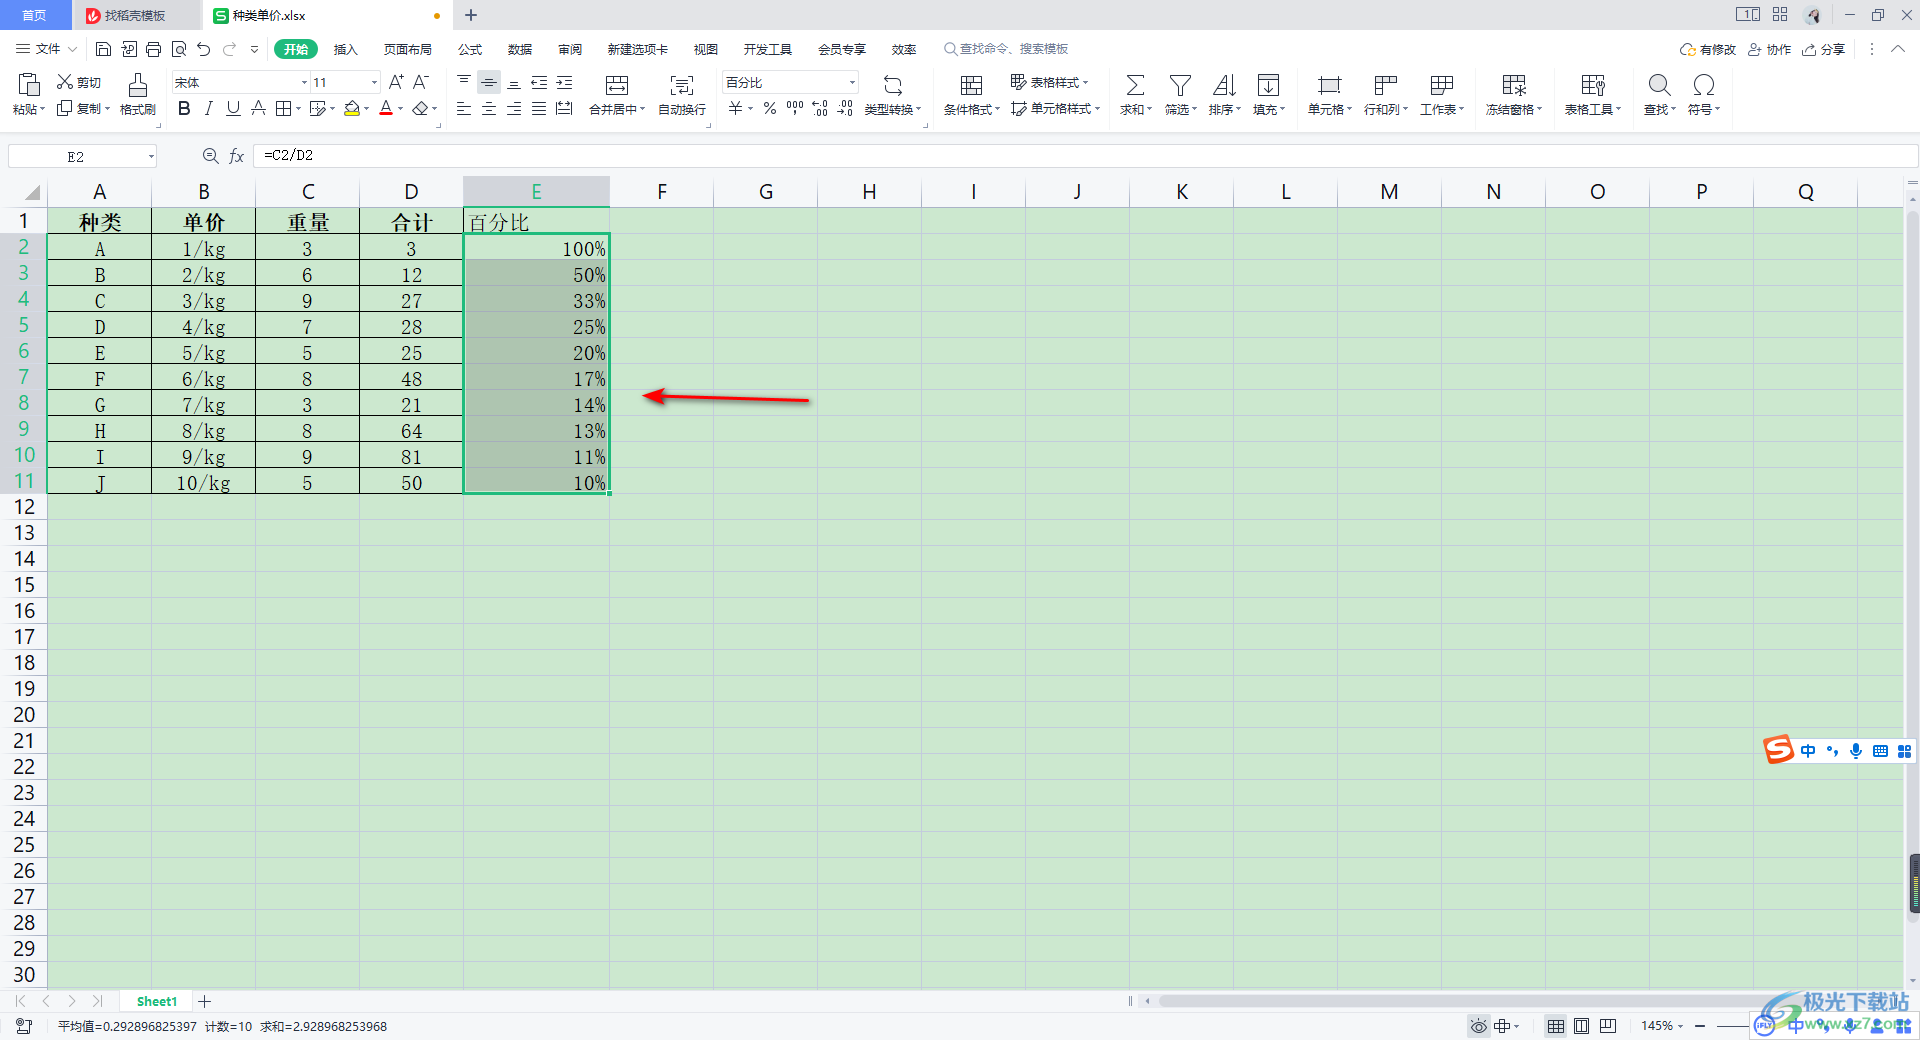Viewport: 1920px width, 1040px height.
Task: Click the formula bar containing =C2/D2
Action: tap(1085, 156)
